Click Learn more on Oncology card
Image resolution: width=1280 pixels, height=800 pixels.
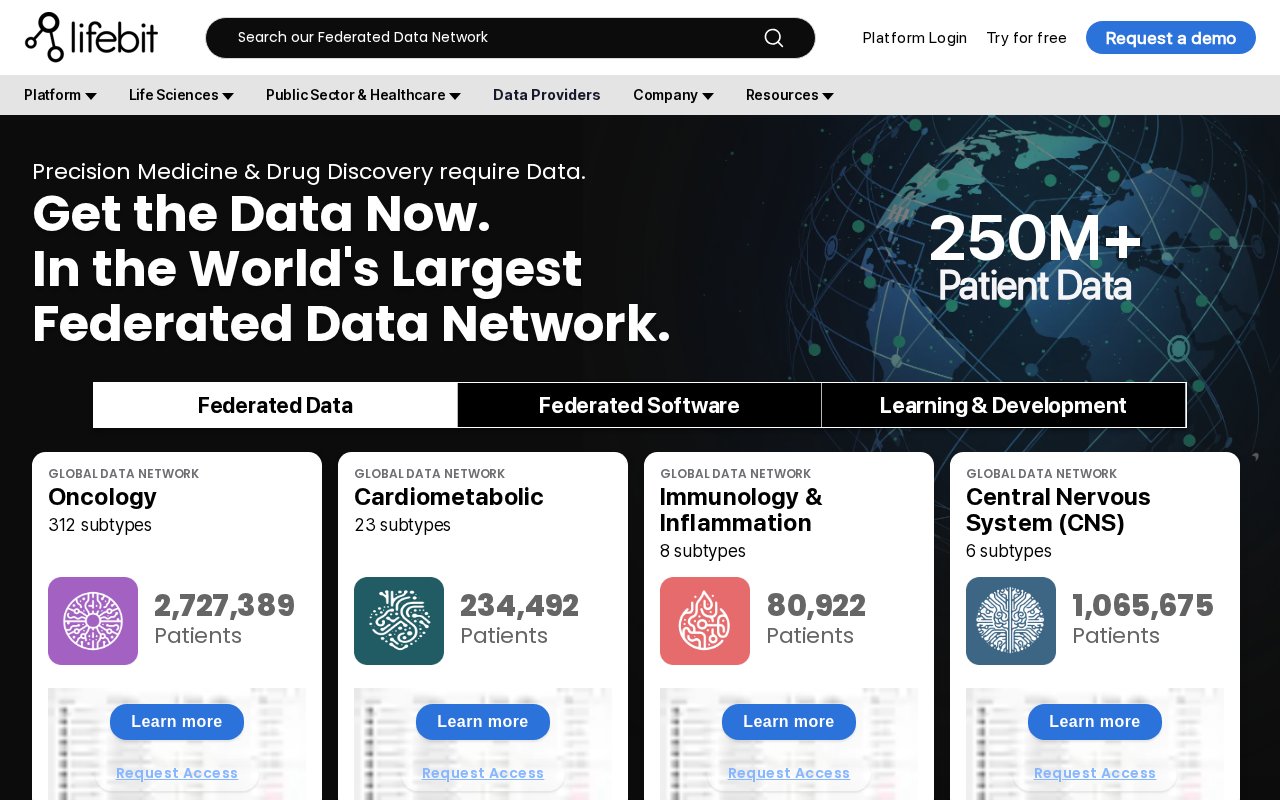coord(177,722)
